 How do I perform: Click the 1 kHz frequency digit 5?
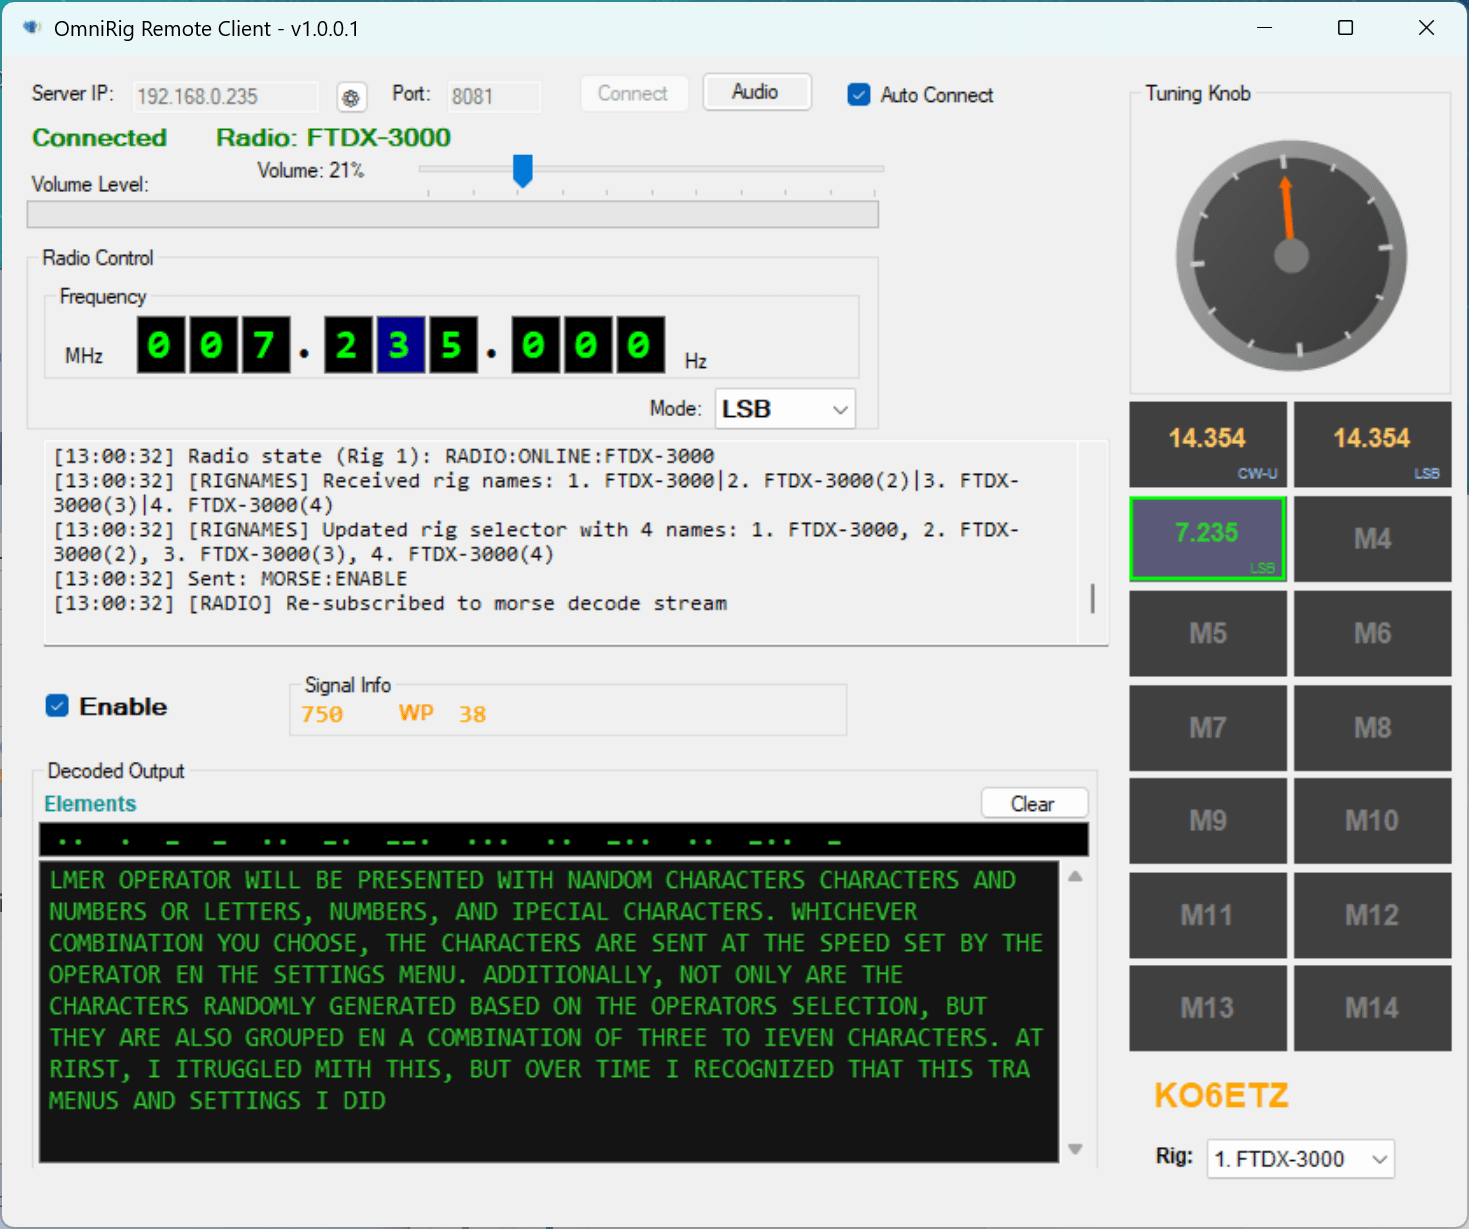[453, 345]
